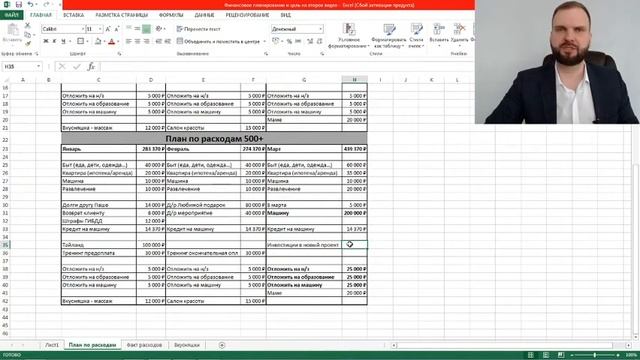Increase decimal places
Viewport: 640px width, 360px height.
pos(310,41)
